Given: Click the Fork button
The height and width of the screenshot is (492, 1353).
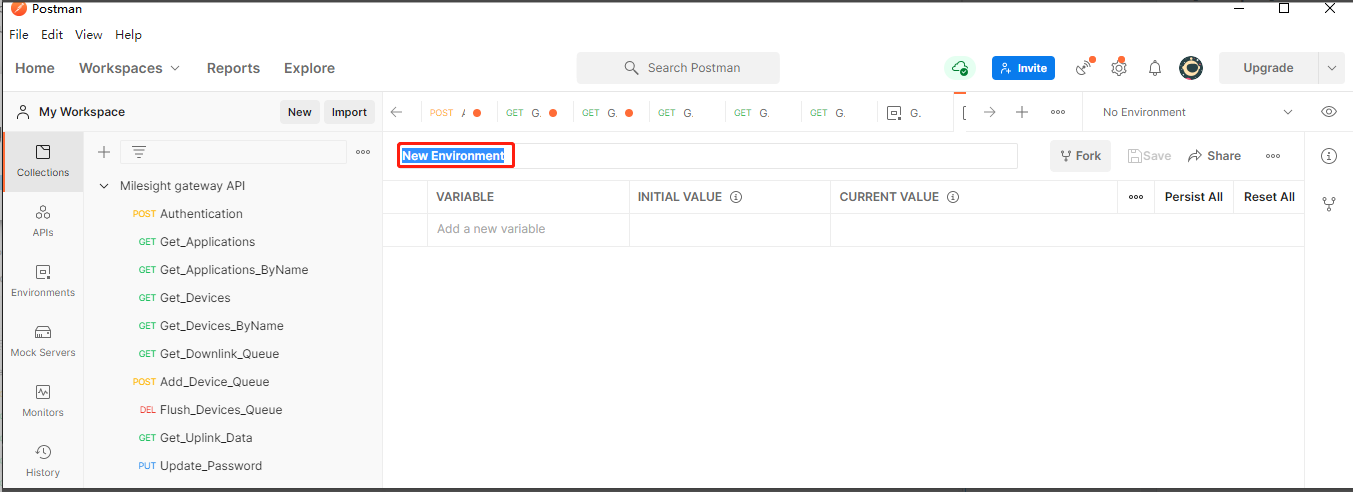Looking at the screenshot, I should 1080,156.
